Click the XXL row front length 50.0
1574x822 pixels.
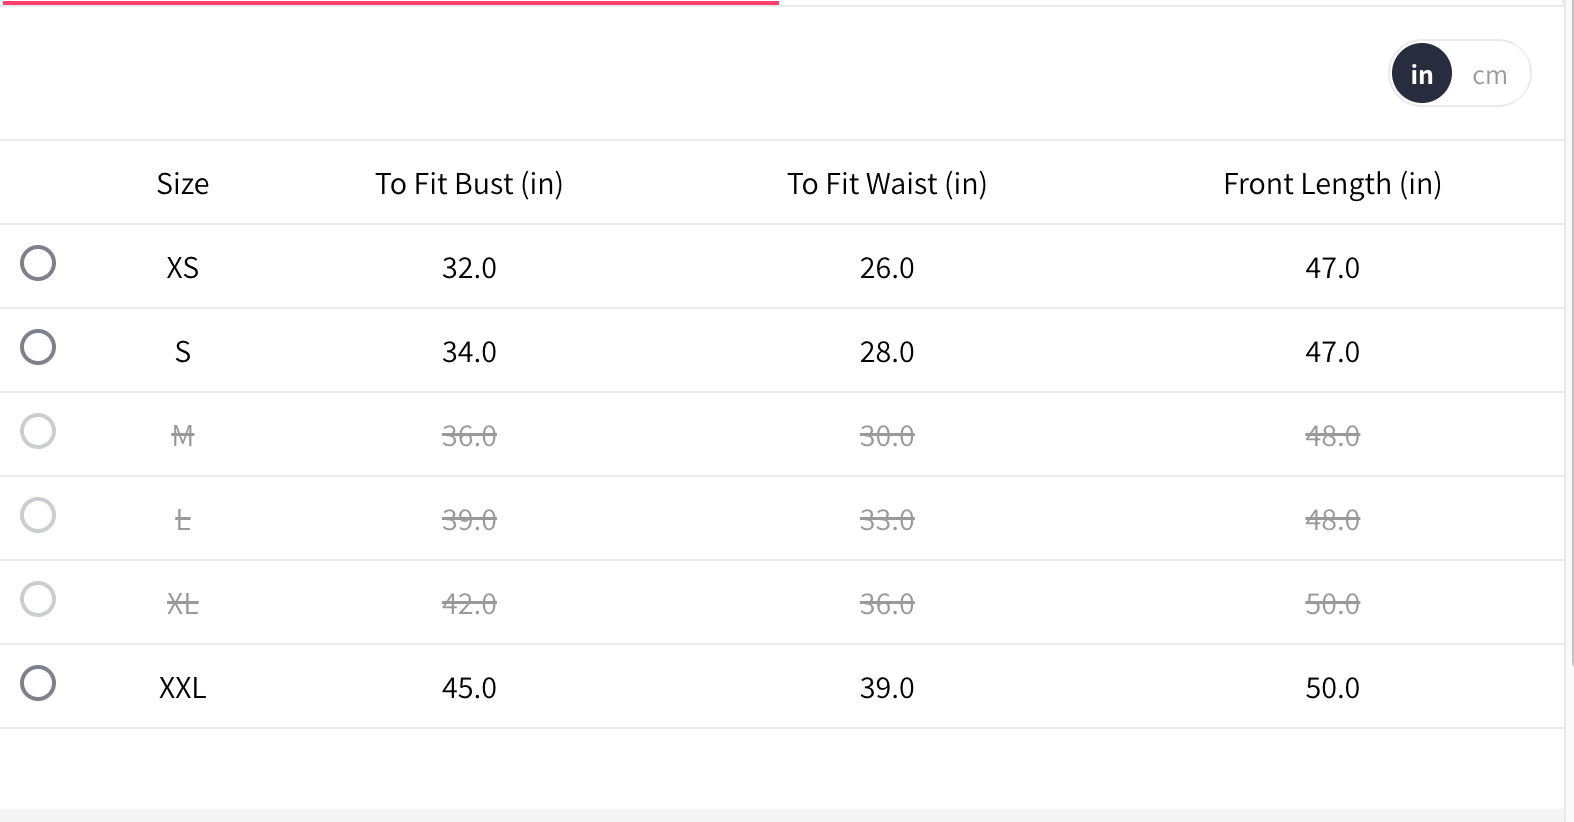[x=1332, y=688]
